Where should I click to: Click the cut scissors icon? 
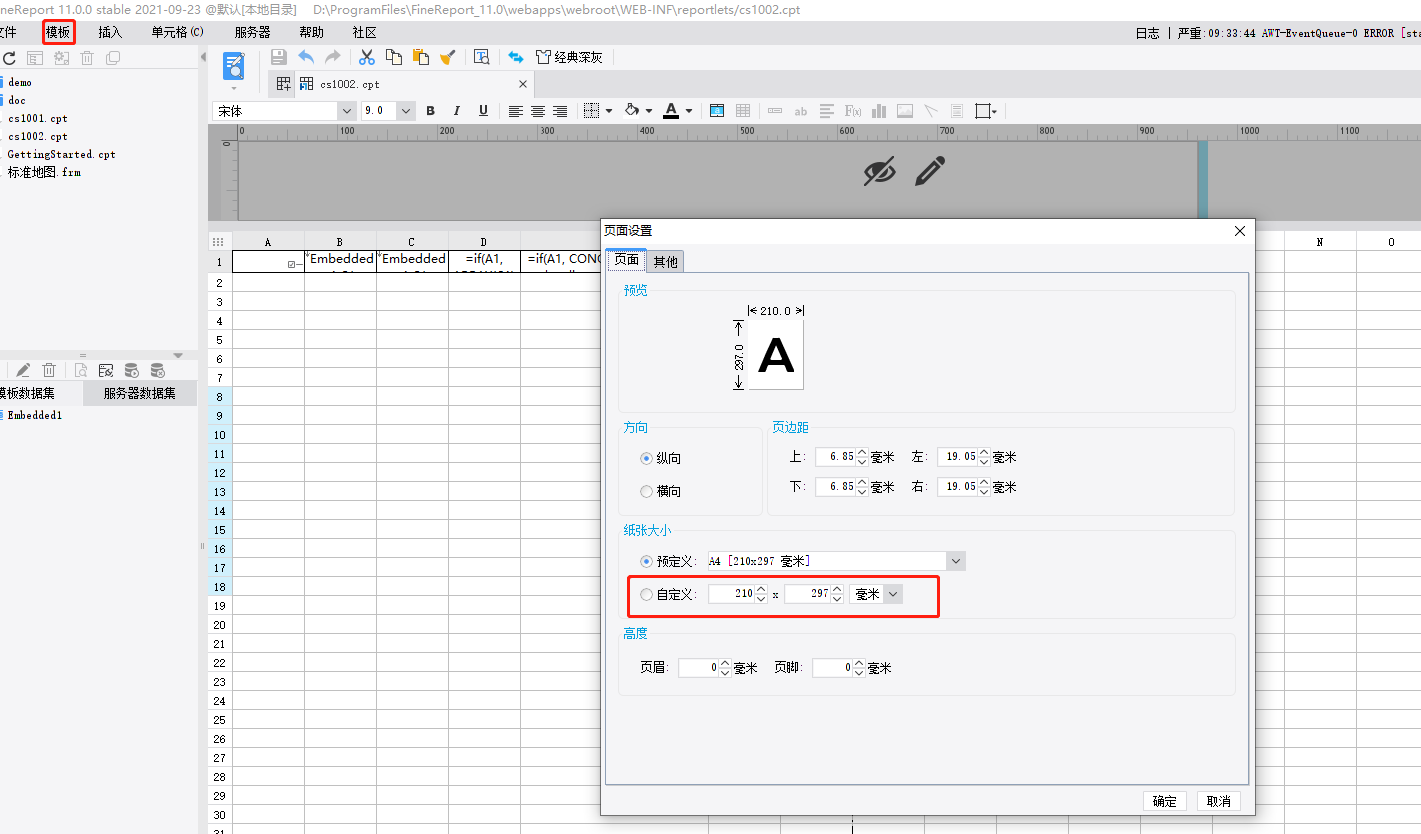point(367,57)
